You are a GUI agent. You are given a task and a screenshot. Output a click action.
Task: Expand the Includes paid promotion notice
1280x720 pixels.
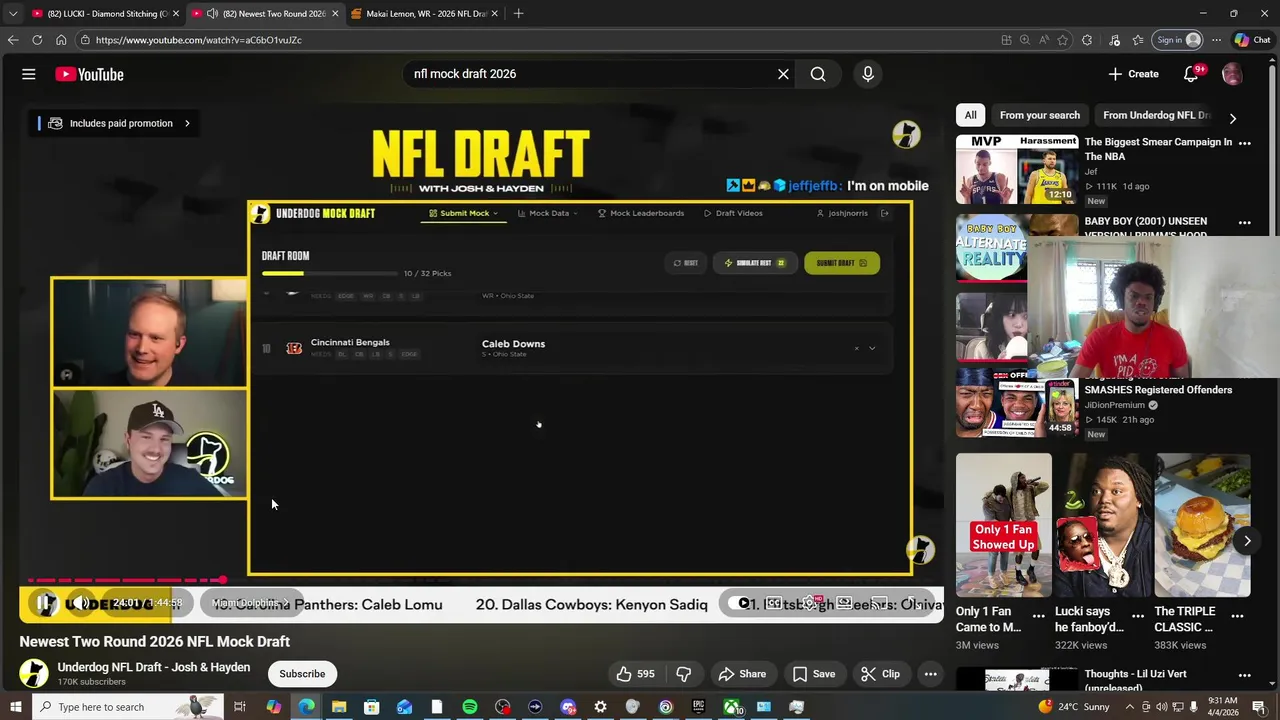click(x=114, y=123)
